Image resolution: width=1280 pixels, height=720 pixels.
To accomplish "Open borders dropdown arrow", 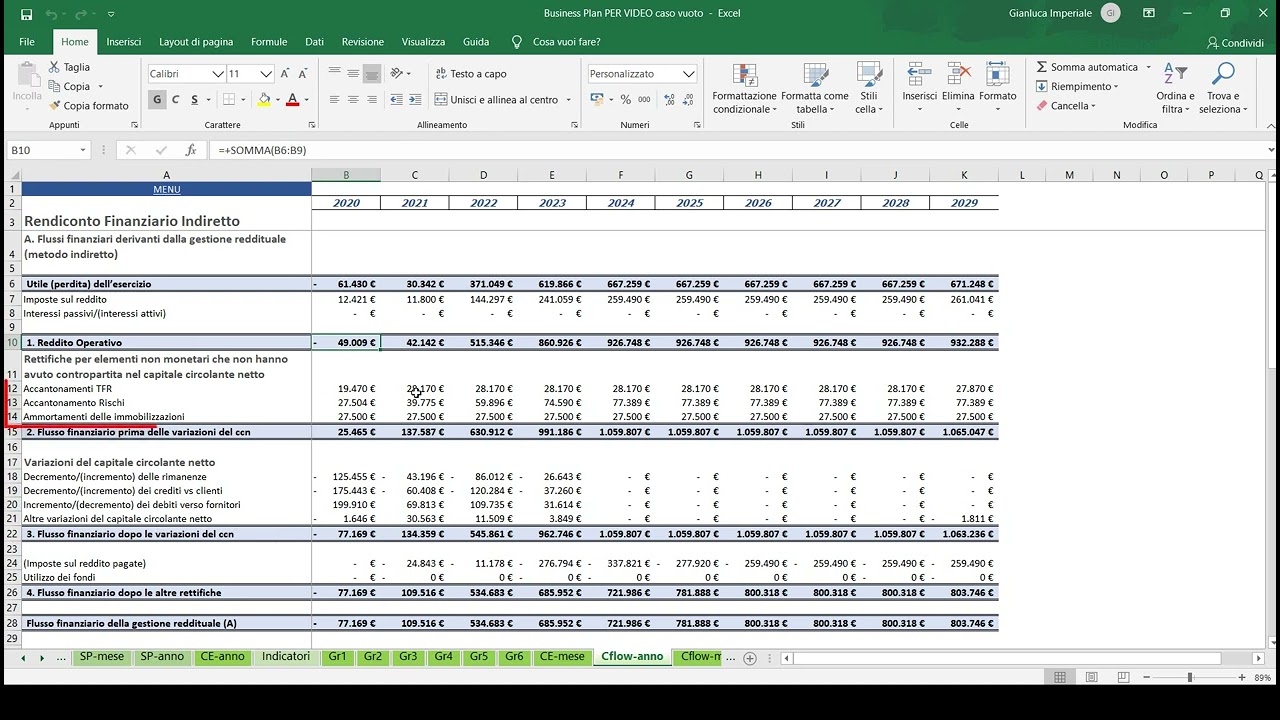I will (243, 100).
